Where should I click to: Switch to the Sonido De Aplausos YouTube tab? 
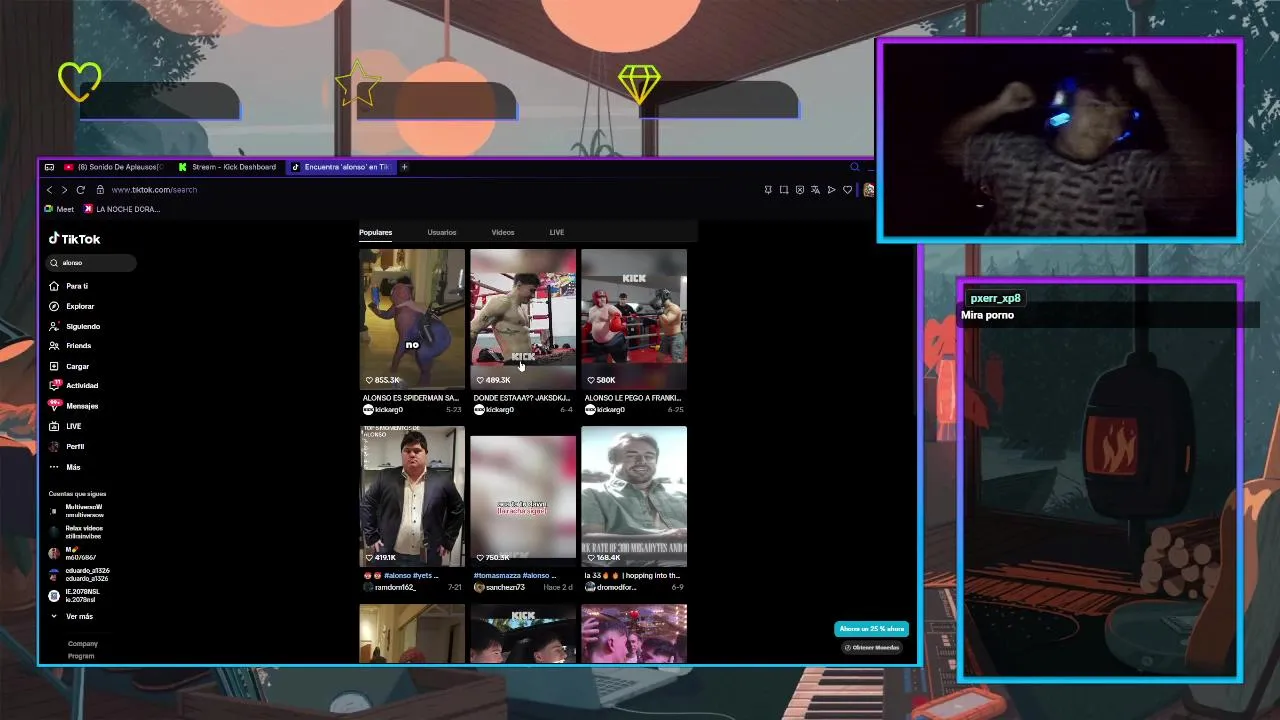pyautogui.click(x=113, y=167)
